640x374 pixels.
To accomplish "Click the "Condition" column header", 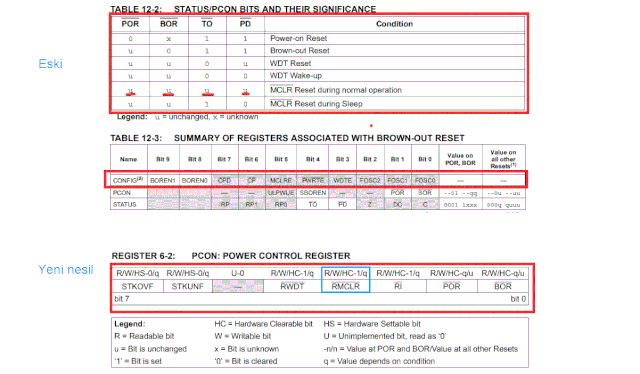I will (x=394, y=24).
